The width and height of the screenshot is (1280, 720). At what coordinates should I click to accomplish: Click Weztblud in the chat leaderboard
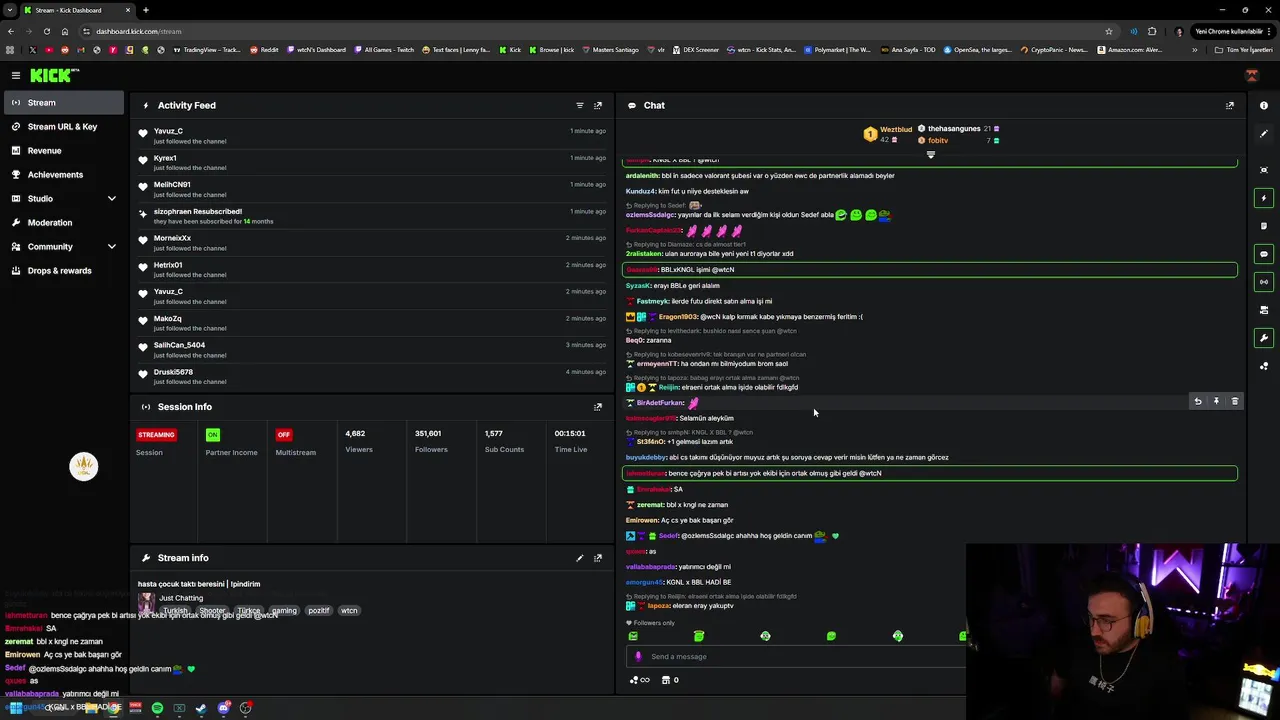point(896,130)
